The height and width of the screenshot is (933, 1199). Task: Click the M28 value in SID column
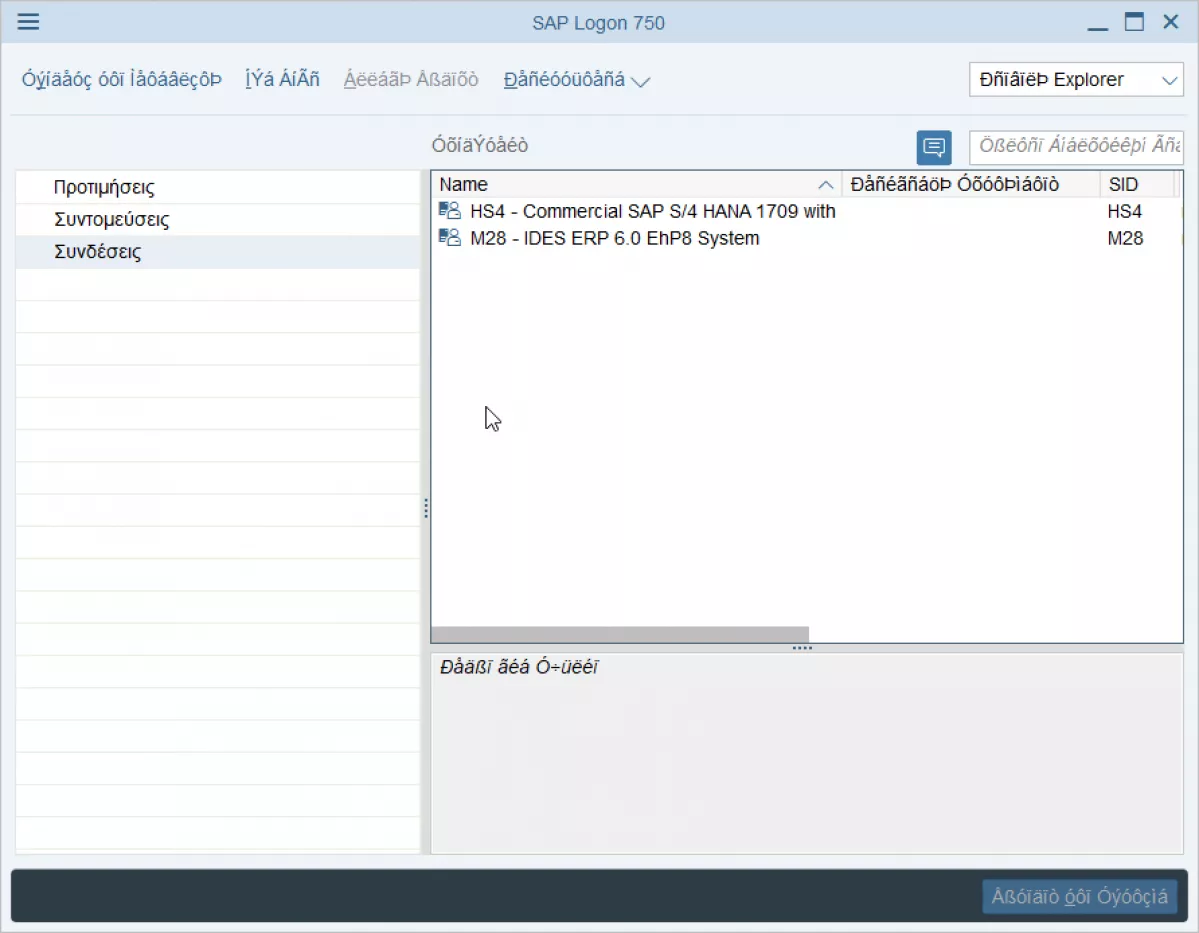coord(1125,238)
